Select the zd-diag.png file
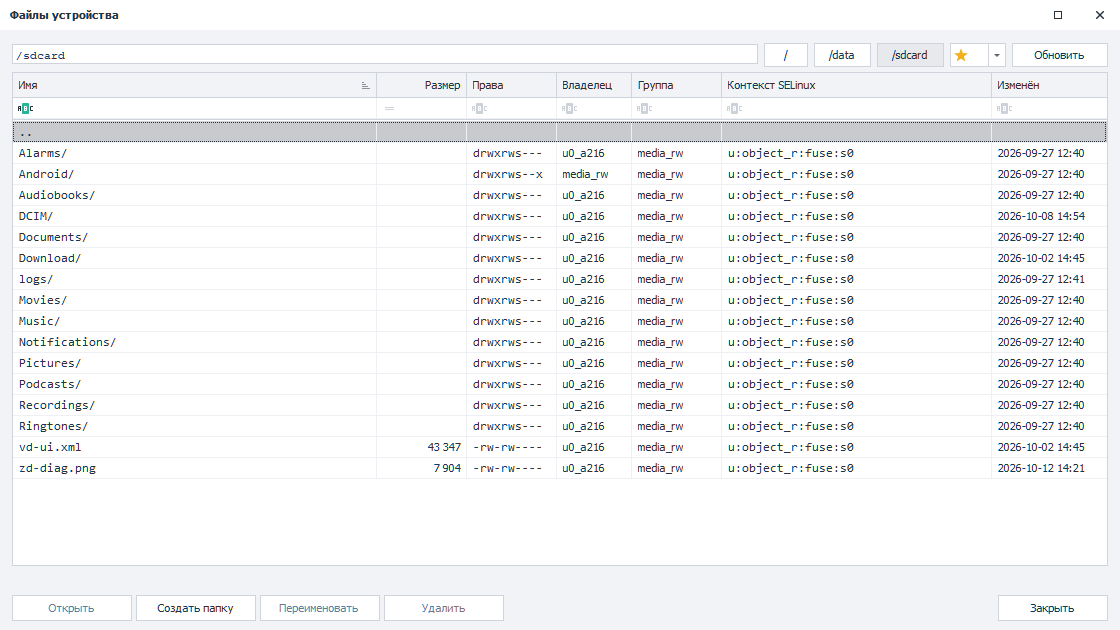The image size is (1120, 630). pyautogui.click(x=559, y=468)
